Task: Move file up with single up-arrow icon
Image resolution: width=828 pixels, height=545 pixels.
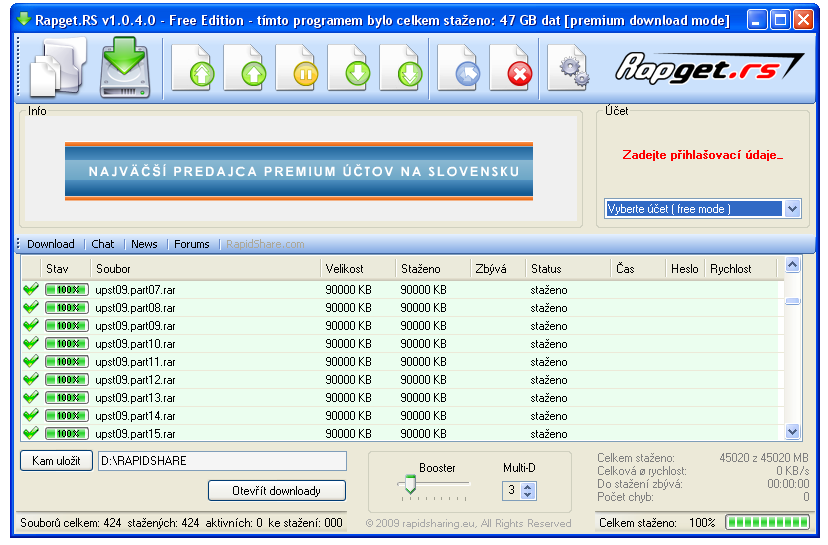Action: pyautogui.click(x=244, y=68)
